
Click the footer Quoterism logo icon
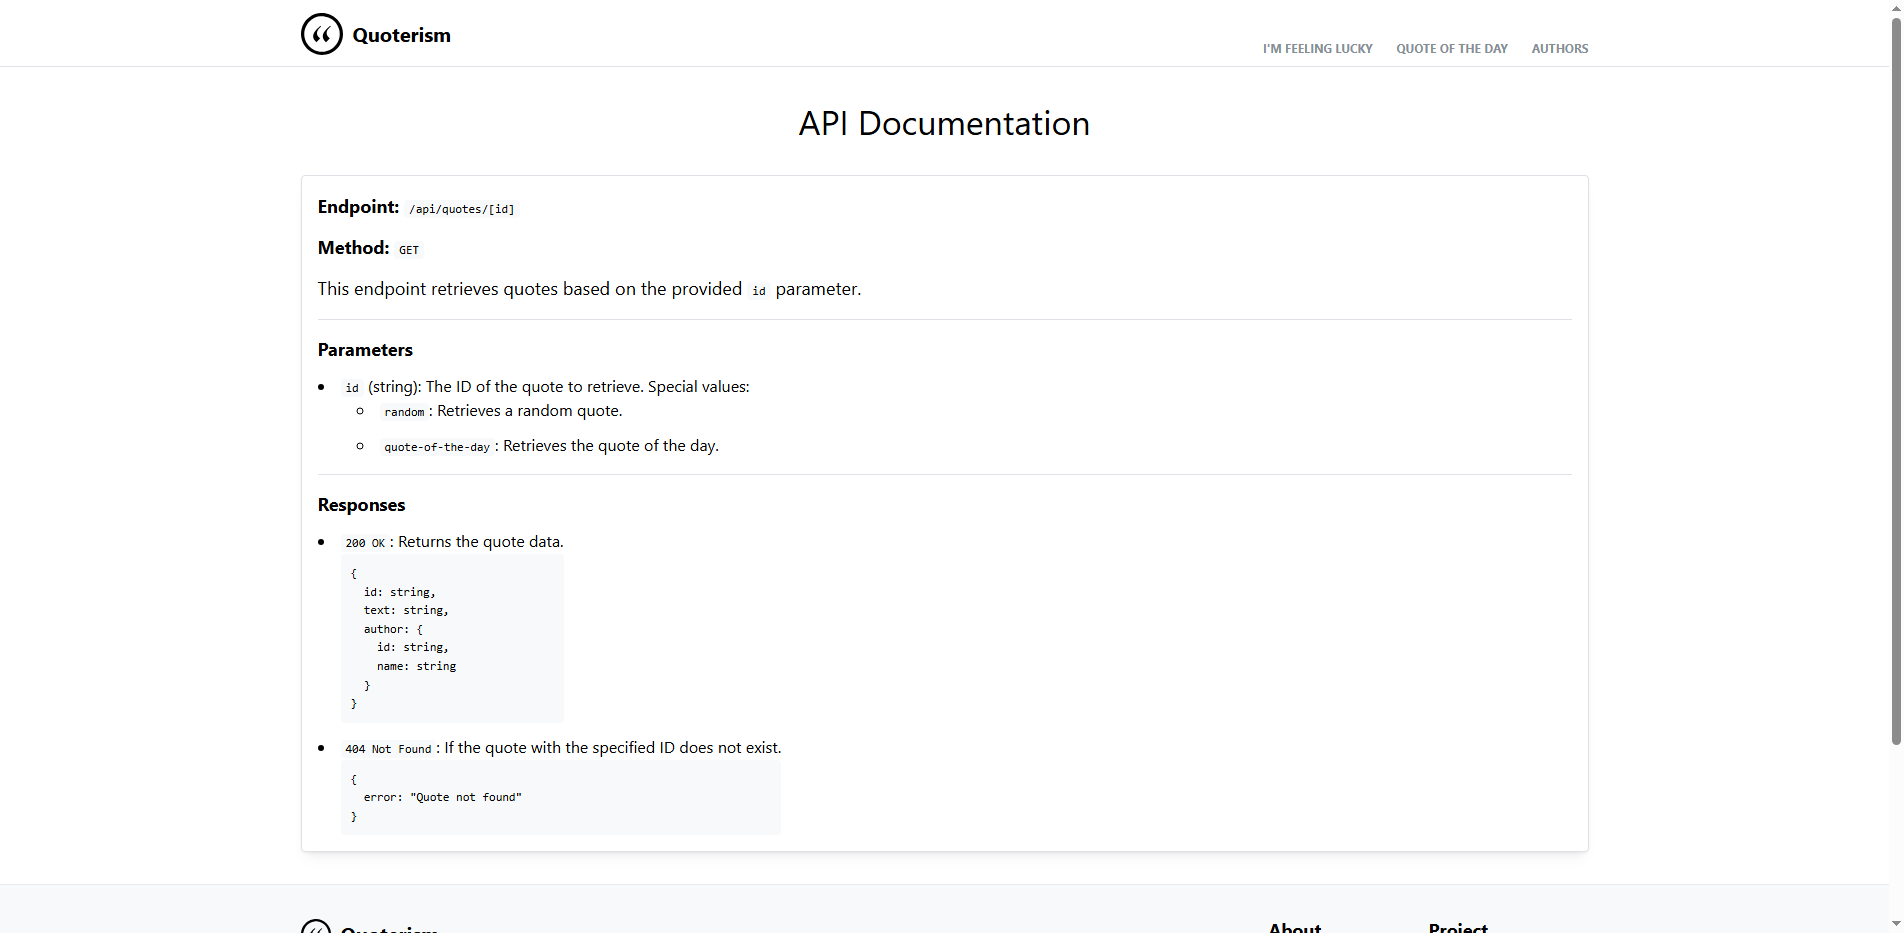(x=318, y=928)
